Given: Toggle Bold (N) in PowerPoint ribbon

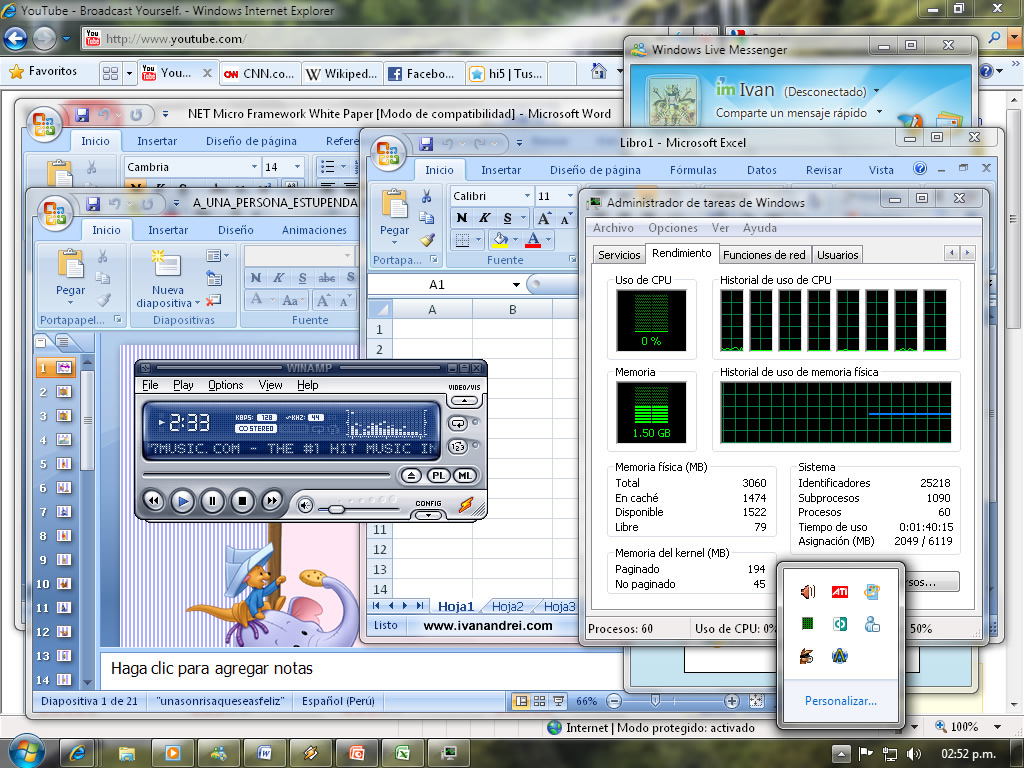Looking at the screenshot, I should tap(256, 278).
